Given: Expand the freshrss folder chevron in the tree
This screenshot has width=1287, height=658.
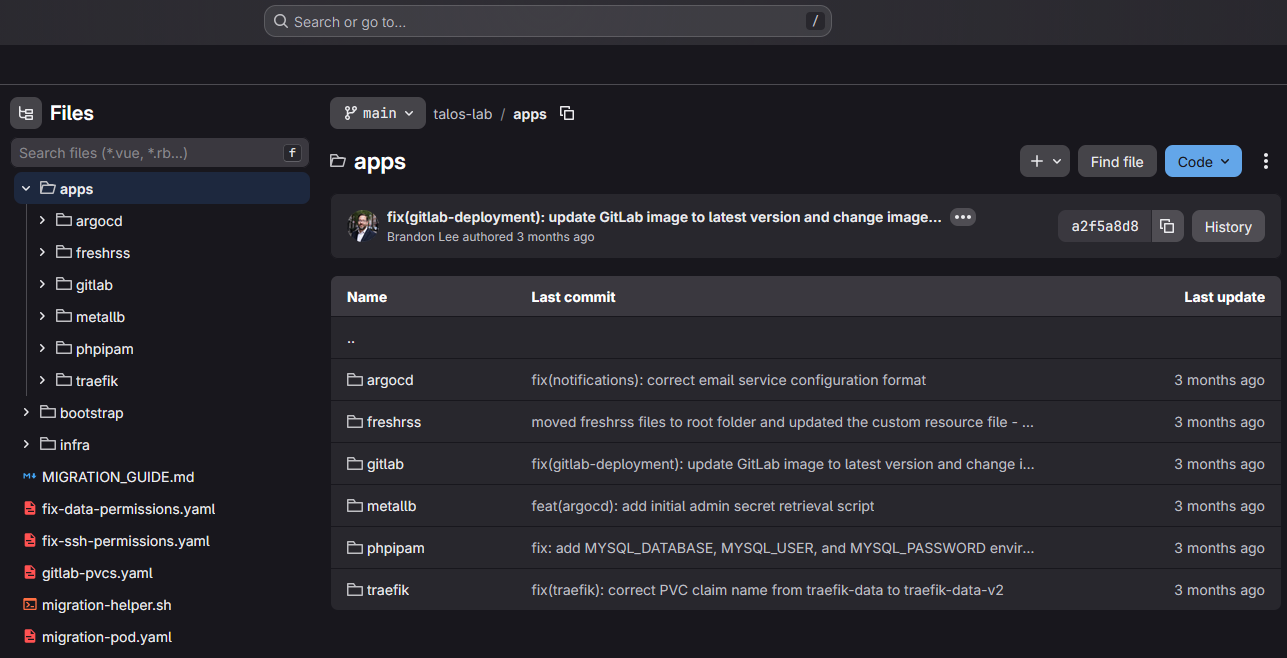Looking at the screenshot, I should point(42,252).
